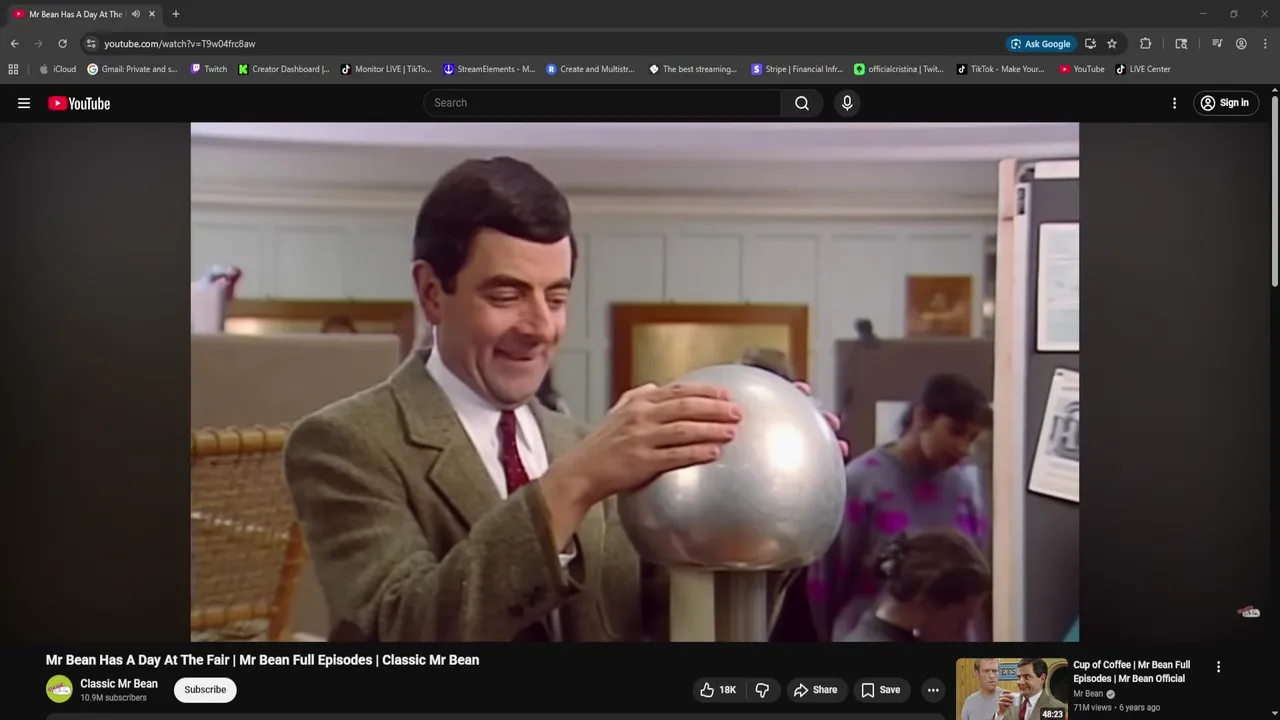The image size is (1280, 720).
Task: Open media controls in Chrome toolbar
Action: 1217,44
